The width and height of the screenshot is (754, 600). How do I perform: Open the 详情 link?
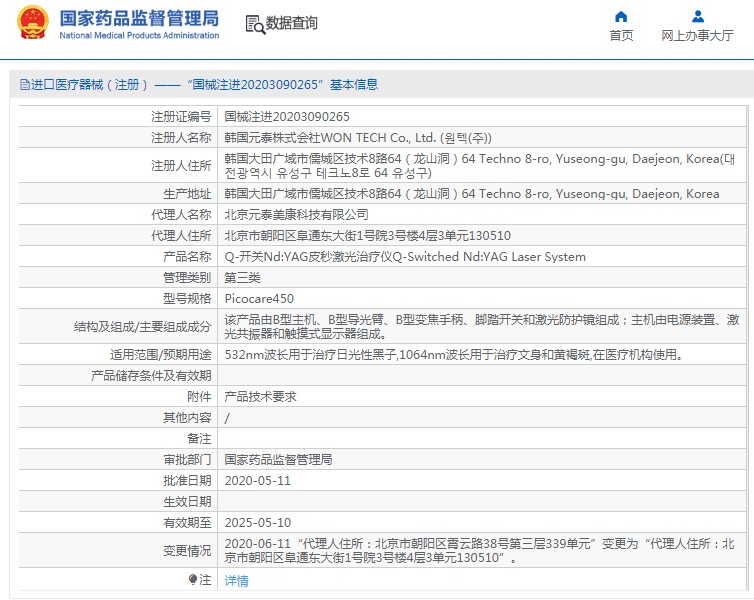tap(237, 581)
